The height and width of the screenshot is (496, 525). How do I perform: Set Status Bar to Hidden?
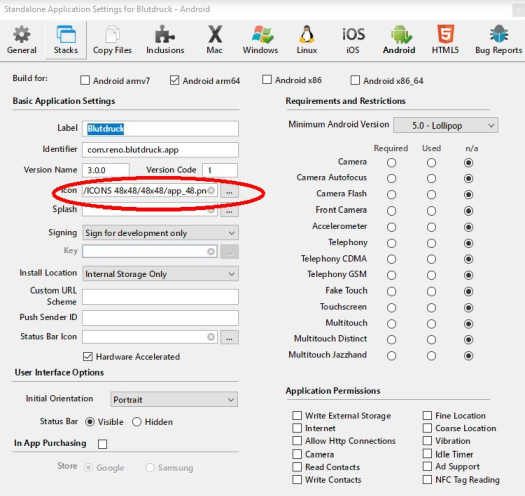pos(137,422)
